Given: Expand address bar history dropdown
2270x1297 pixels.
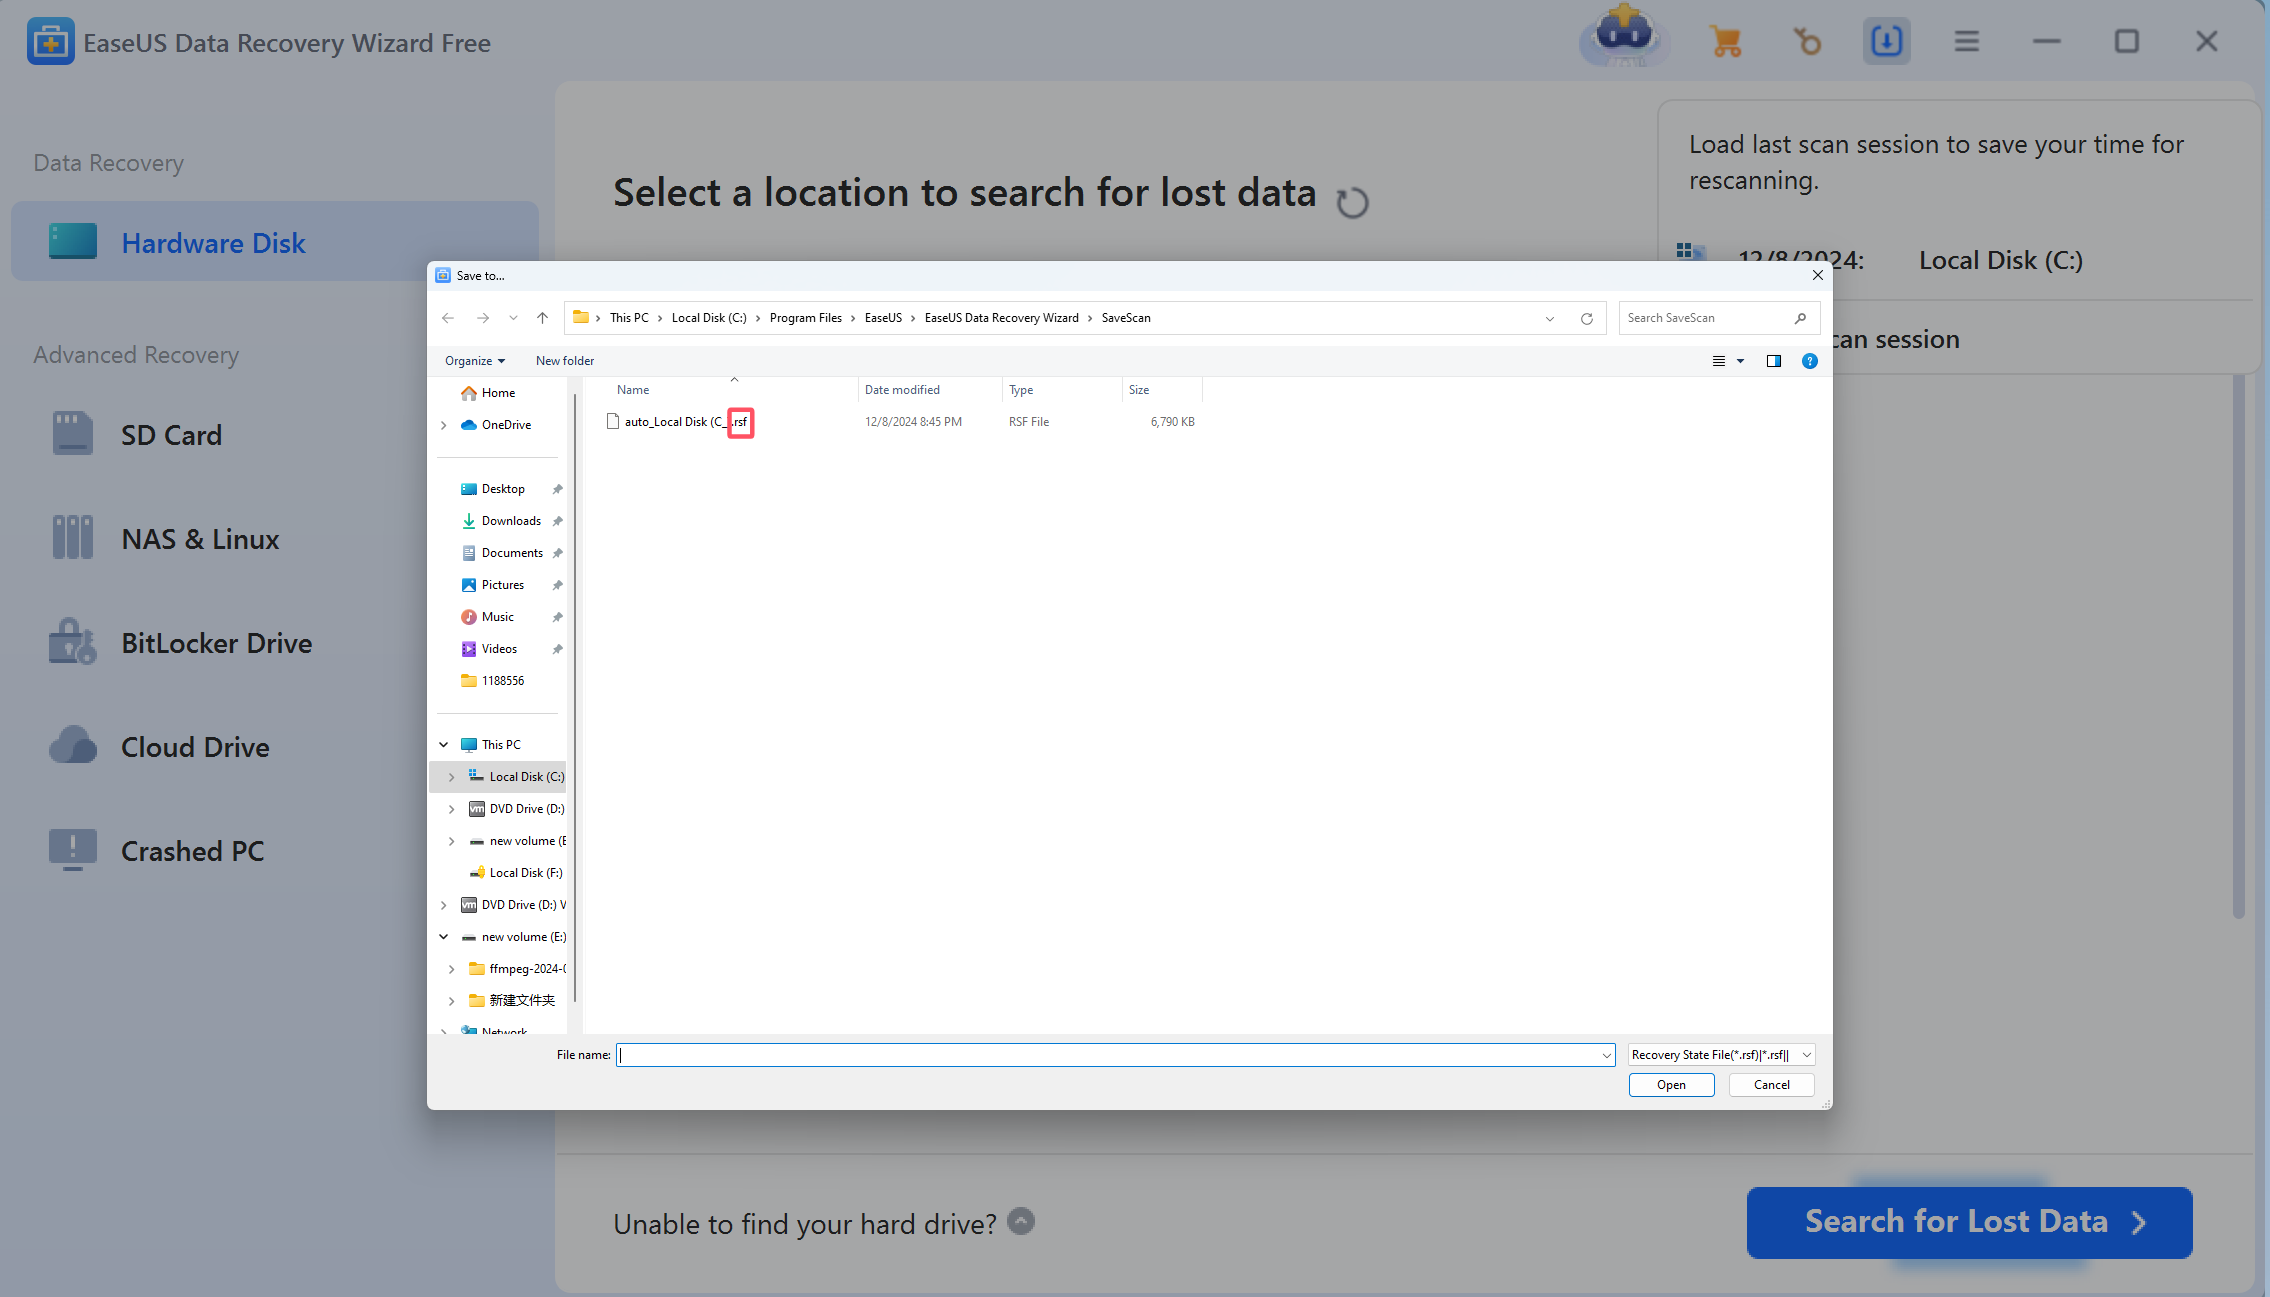Looking at the screenshot, I should point(1550,319).
